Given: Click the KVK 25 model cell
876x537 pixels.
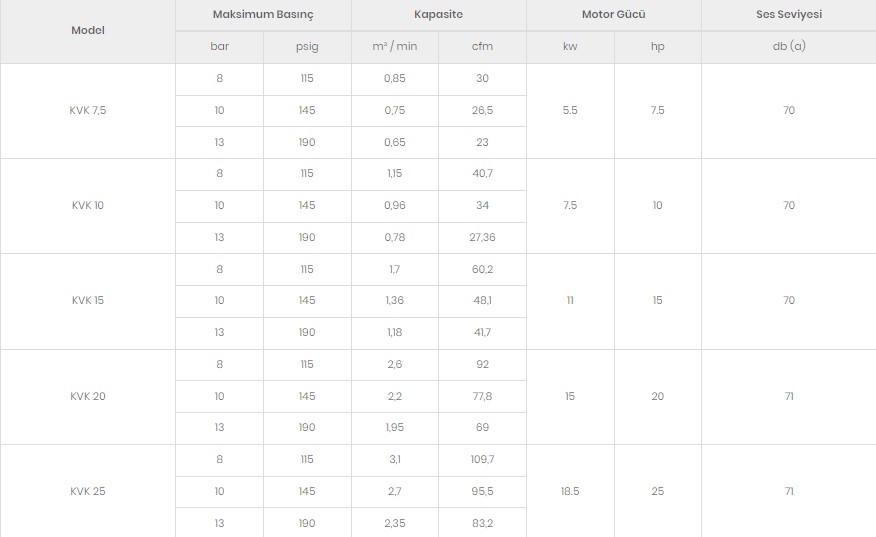Looking at the screenshot, I should coord(88,491).
